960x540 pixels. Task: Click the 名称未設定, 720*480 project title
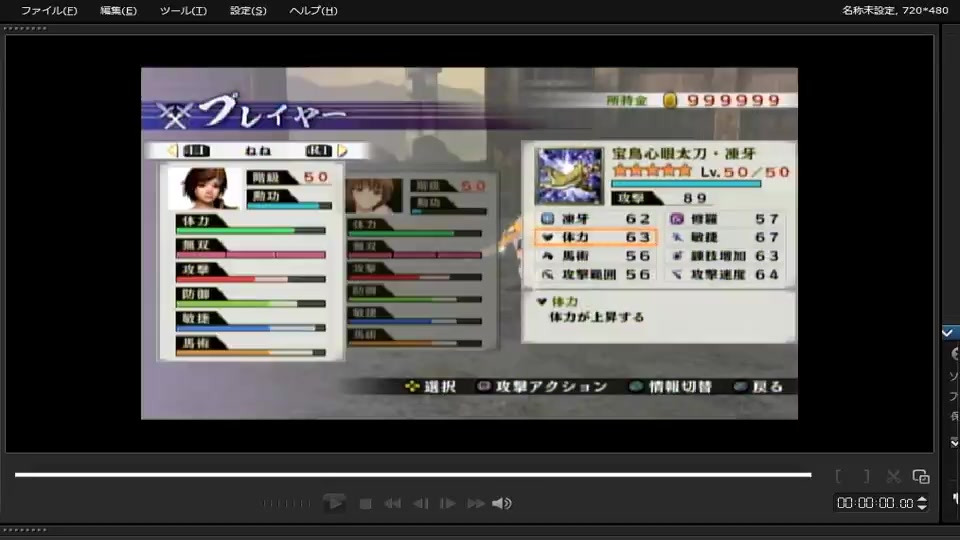click(x=894, y=10)
